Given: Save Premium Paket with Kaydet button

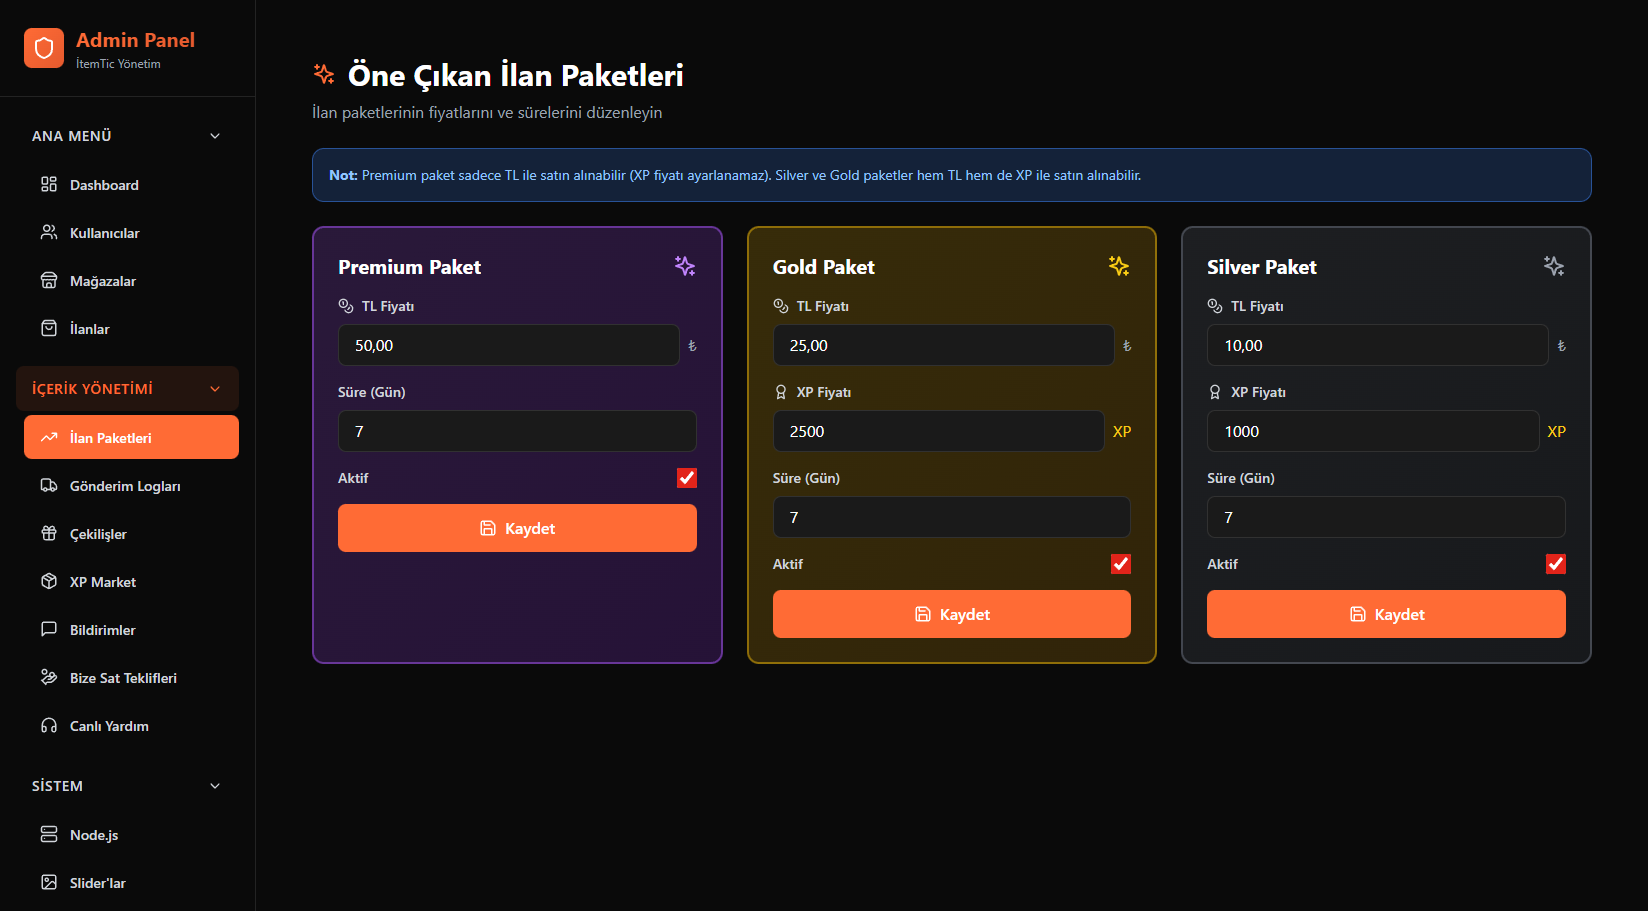Looking at the screenshot, I should pyautogui.click(x=517, y=528).
